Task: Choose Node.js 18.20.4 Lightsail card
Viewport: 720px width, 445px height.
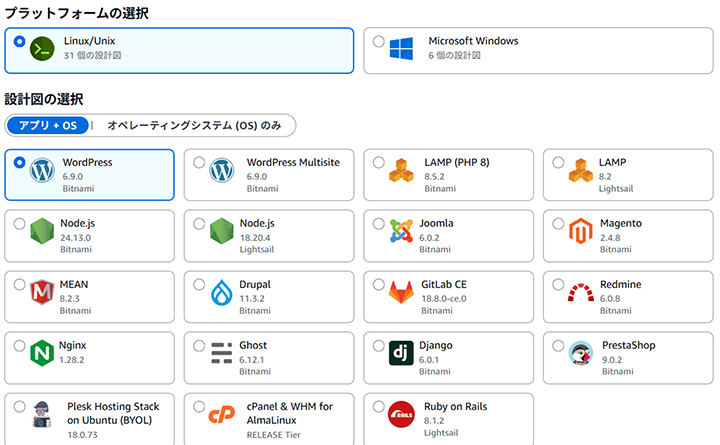Action: pyautogui.click(x=268, y=236)
